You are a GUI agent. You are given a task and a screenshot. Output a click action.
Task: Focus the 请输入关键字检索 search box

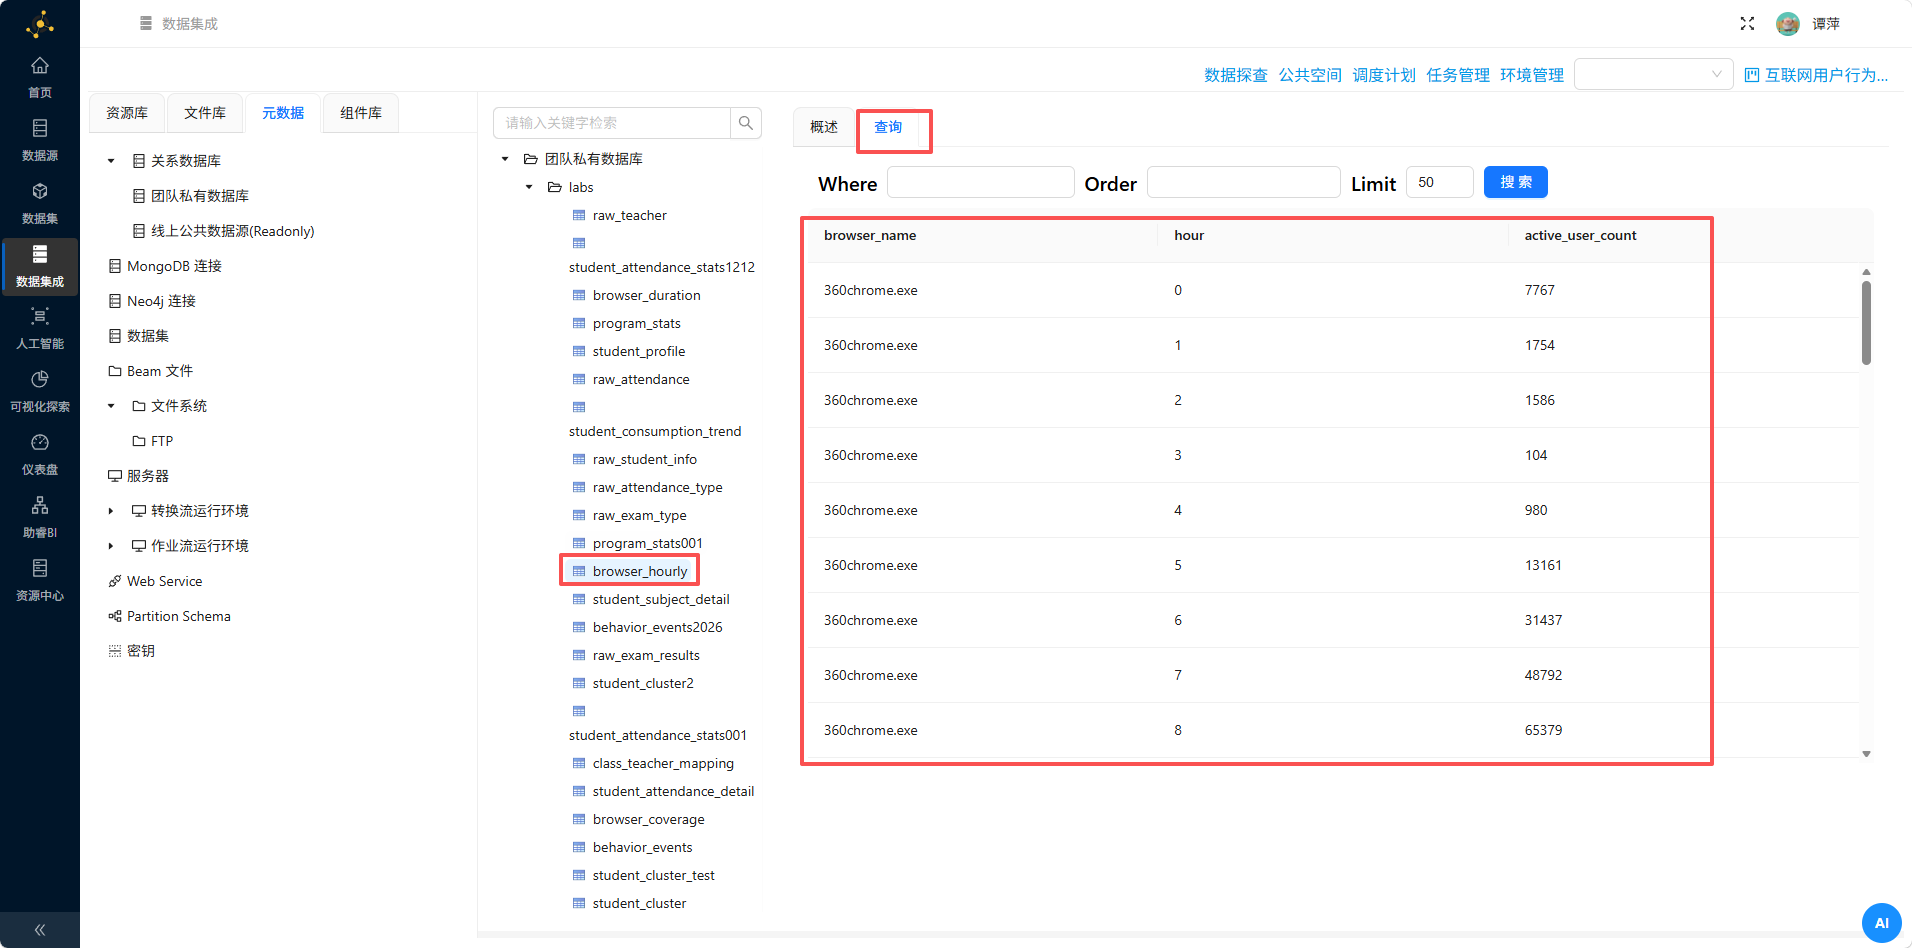click(612, 123)
